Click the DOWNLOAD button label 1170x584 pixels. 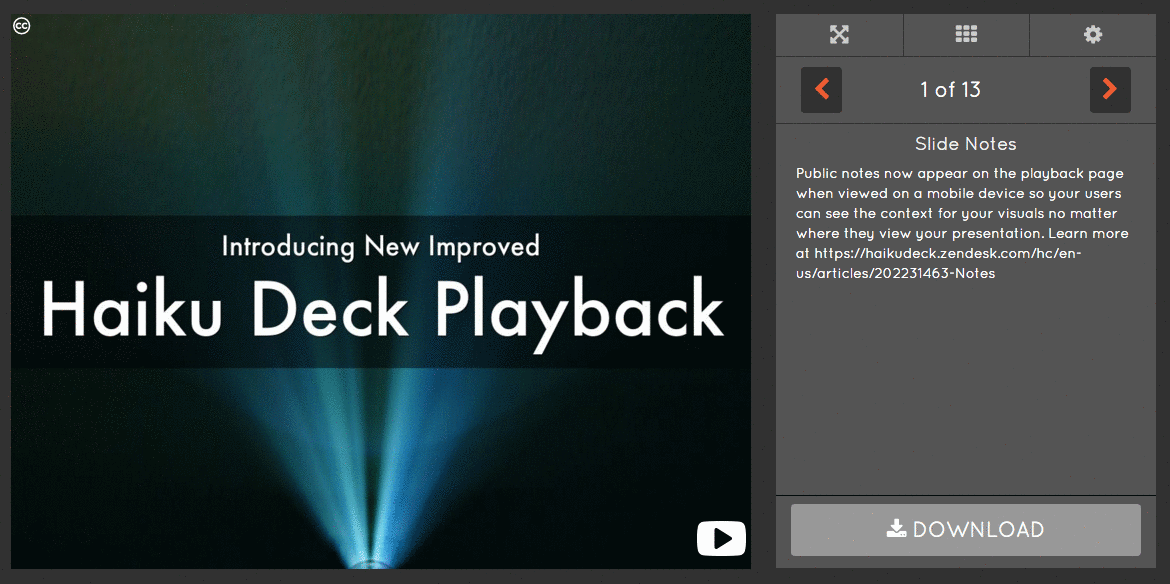978,530
